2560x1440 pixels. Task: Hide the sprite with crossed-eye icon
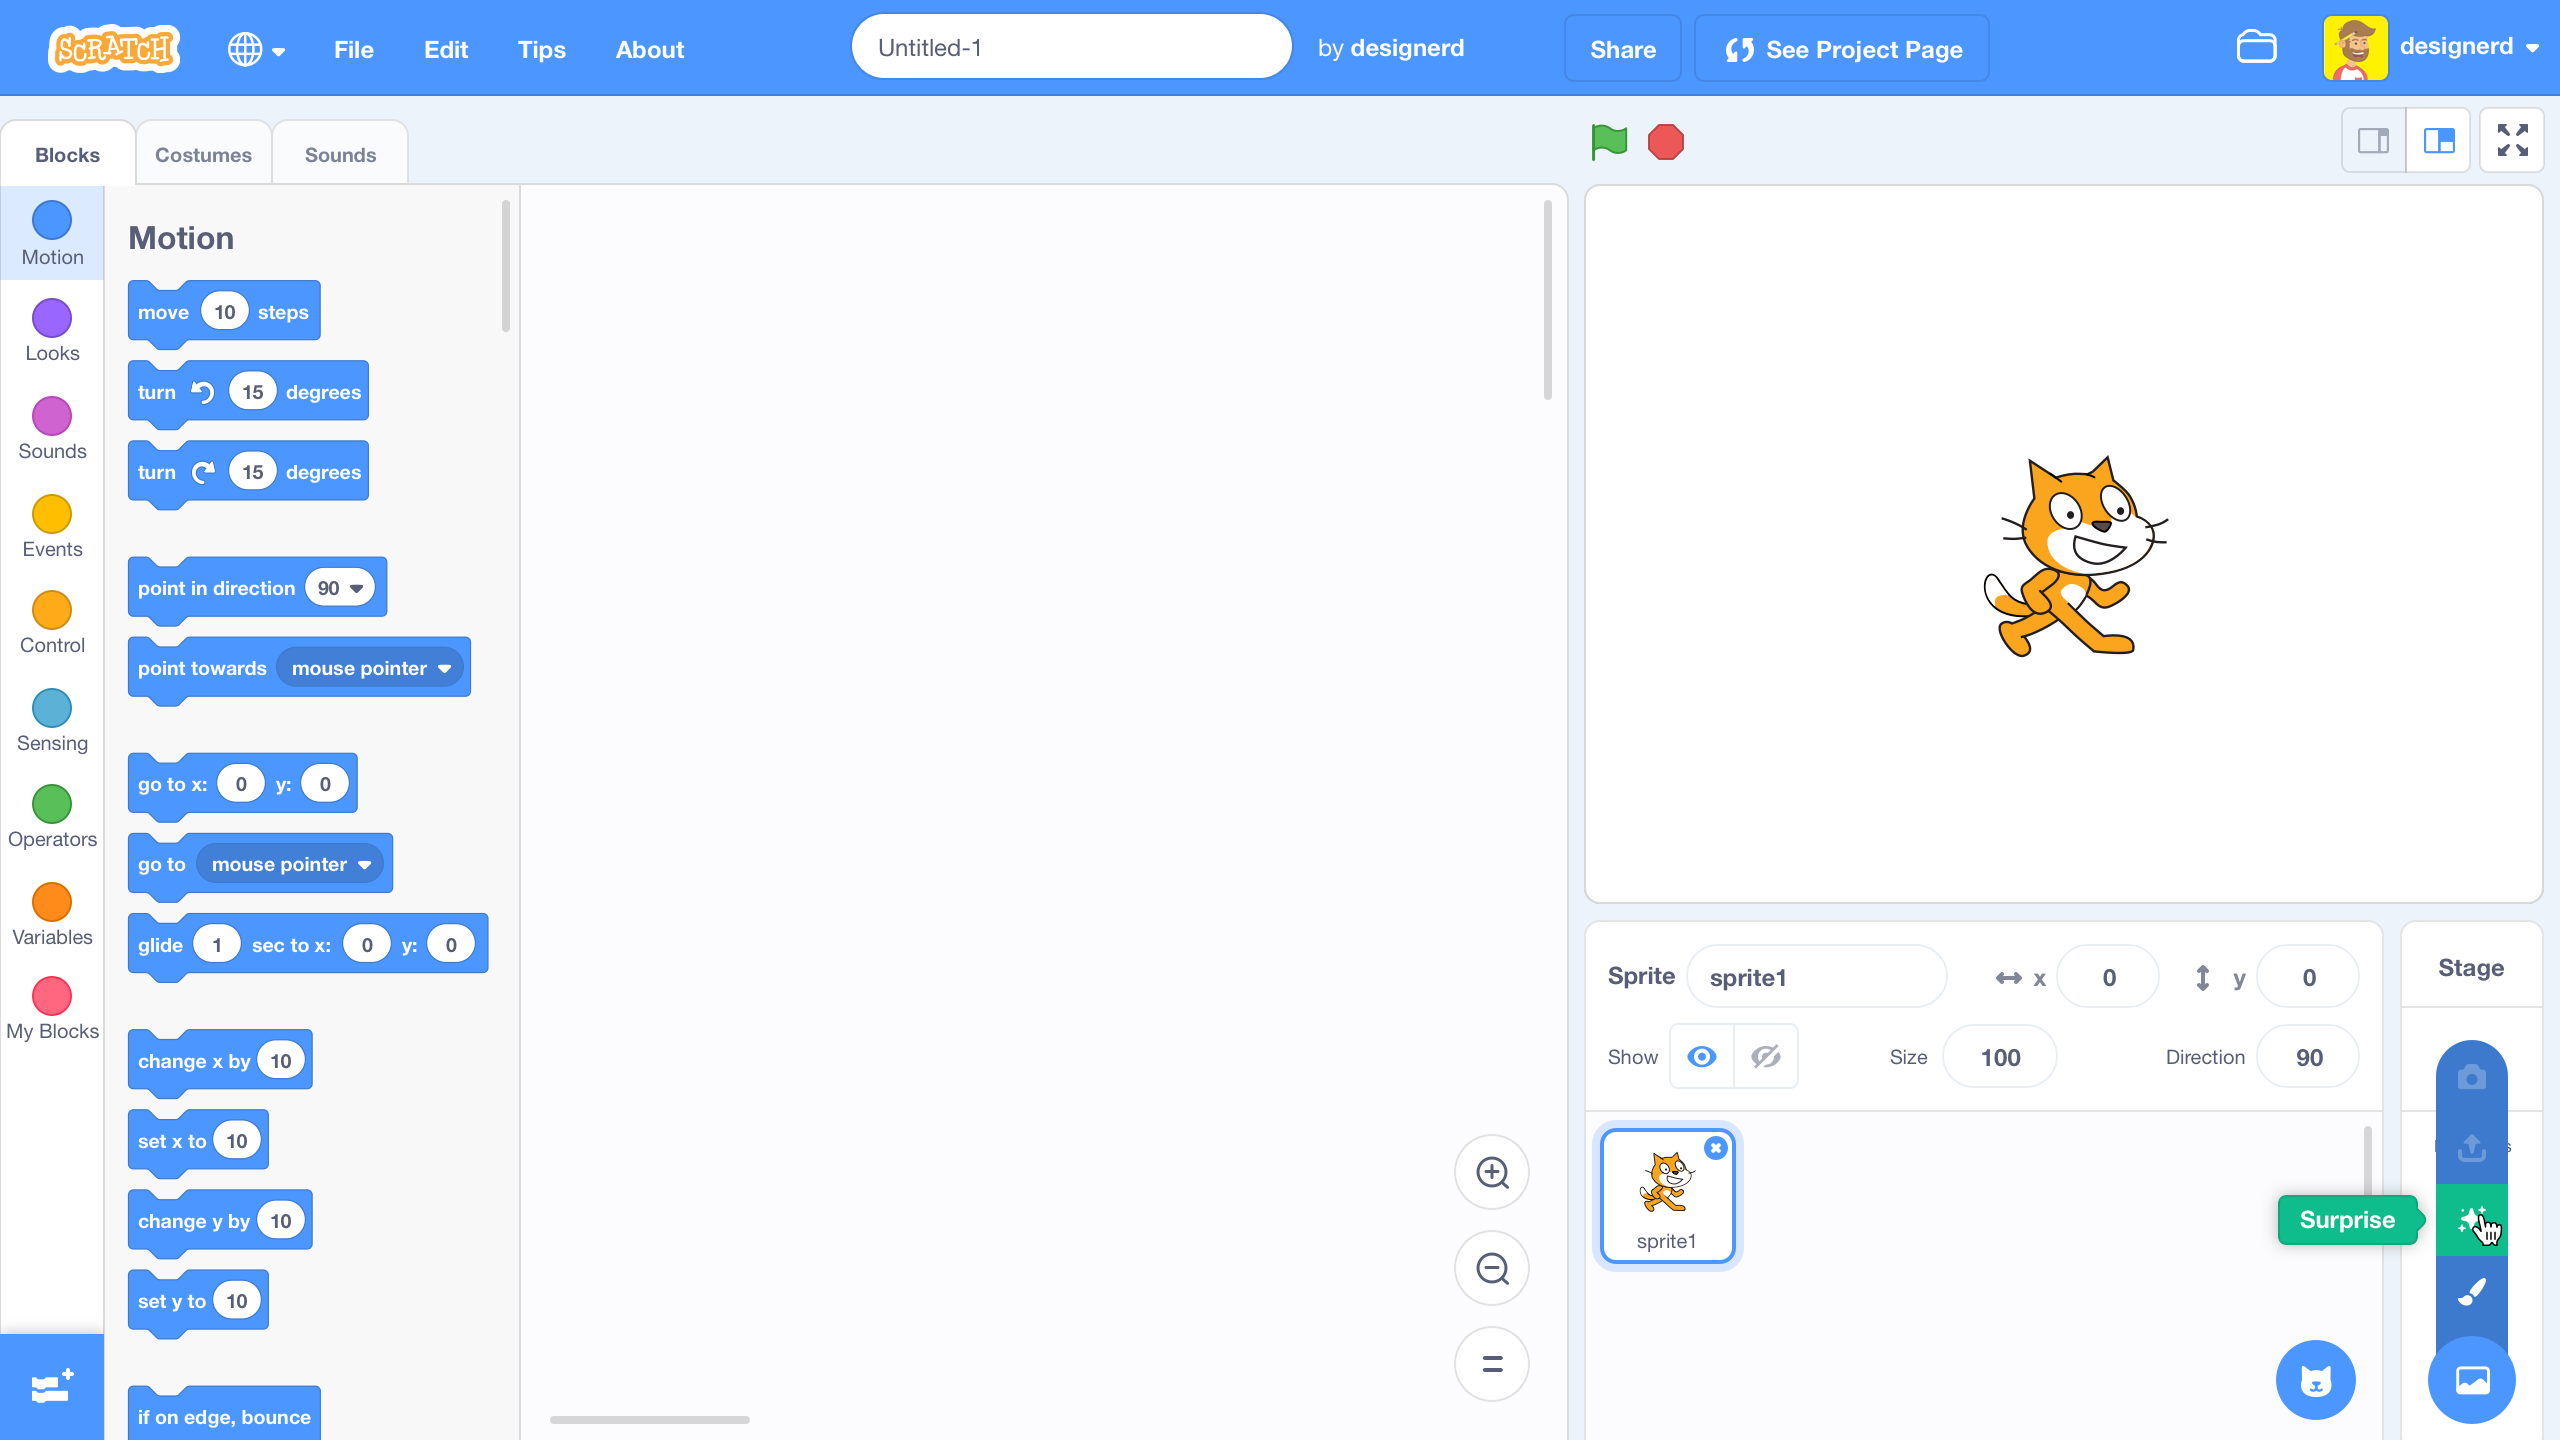click(x=1766, y=1057)
